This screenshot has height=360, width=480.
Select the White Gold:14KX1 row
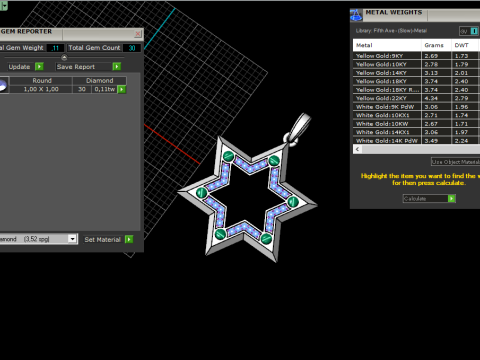point(416,132)
